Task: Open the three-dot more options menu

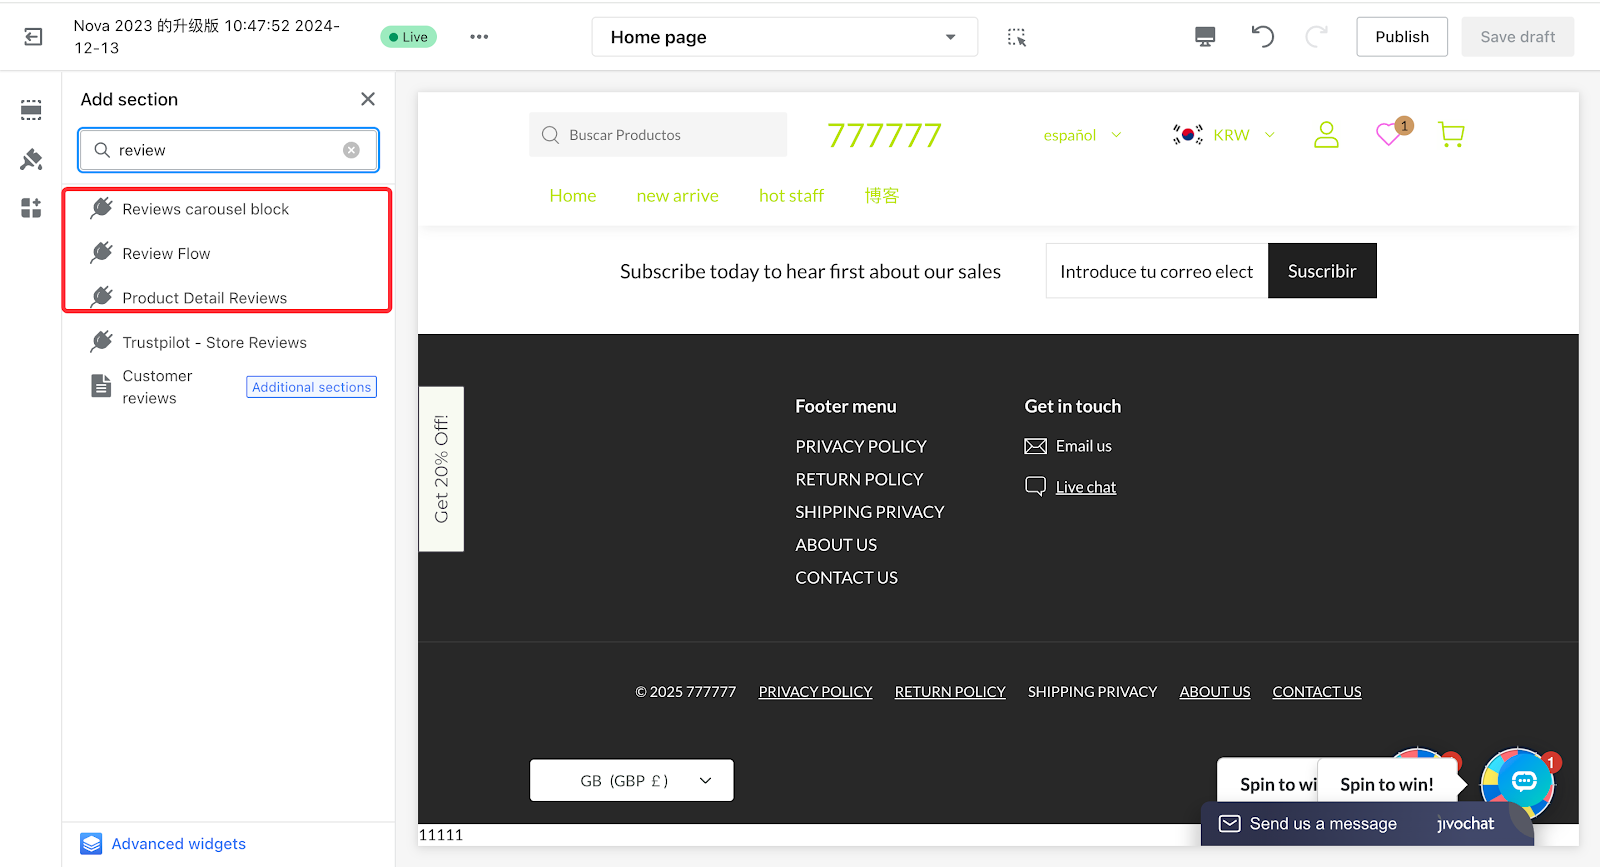Action: [479, 37]
